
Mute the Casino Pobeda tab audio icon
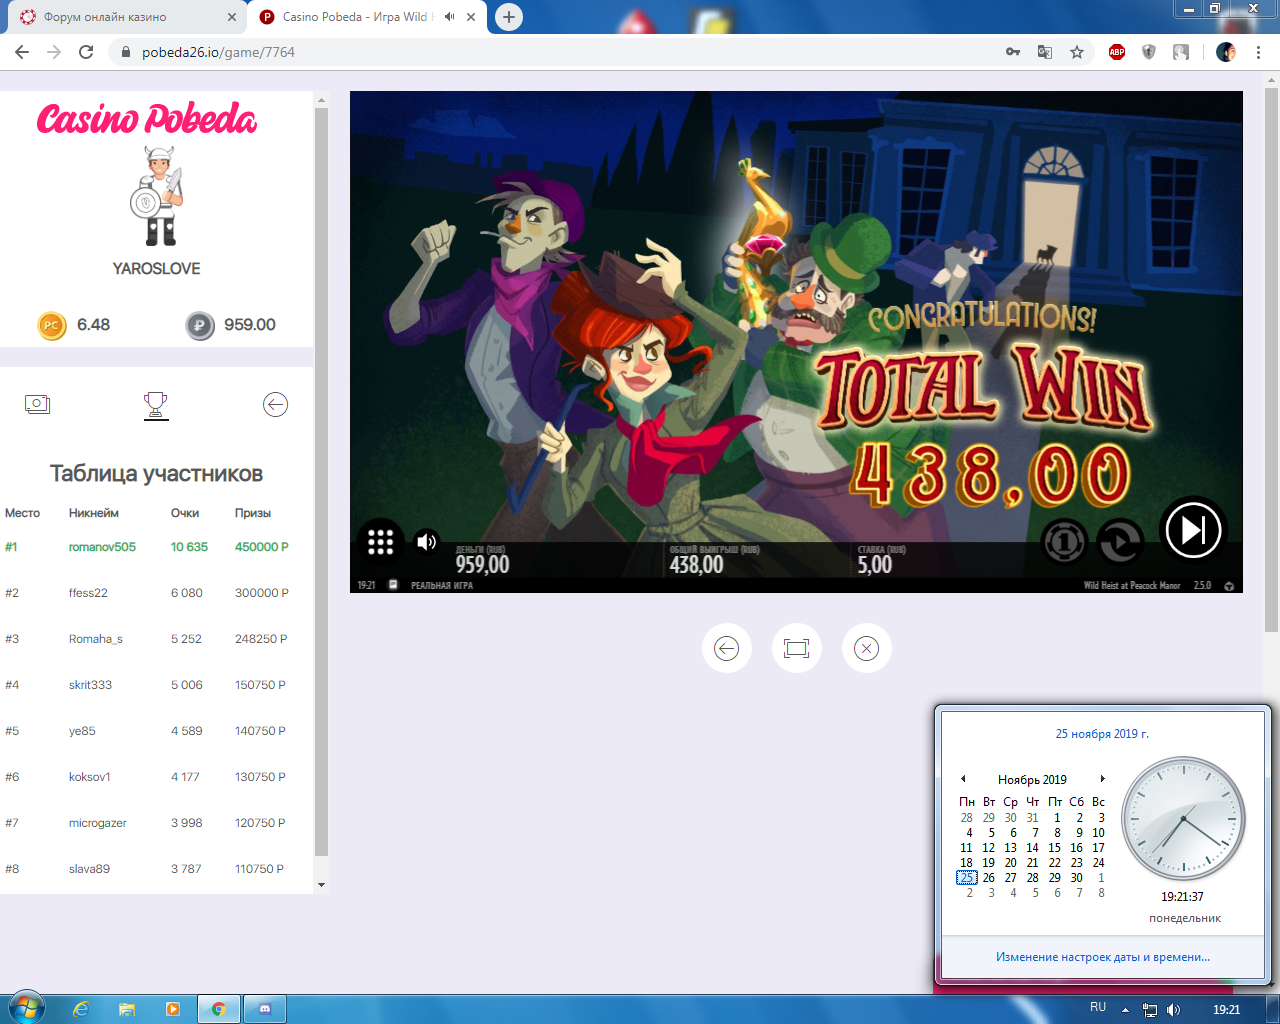click(450, 17)
